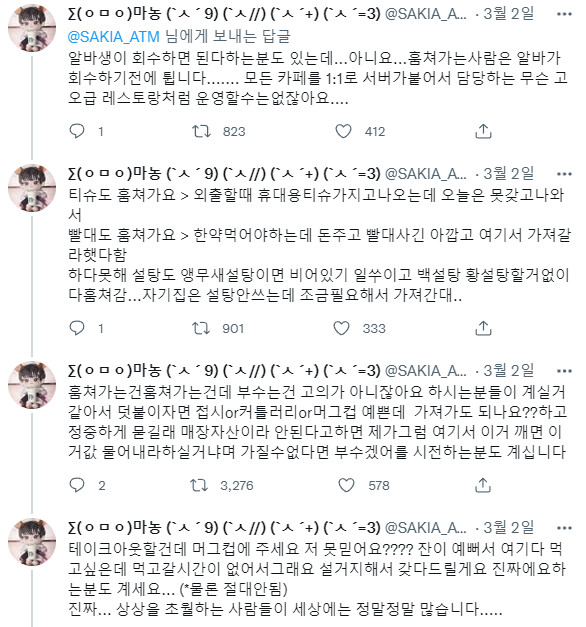The image size is (586, 627).
Task: Open more options on first tweet
Action: point(564,14)
